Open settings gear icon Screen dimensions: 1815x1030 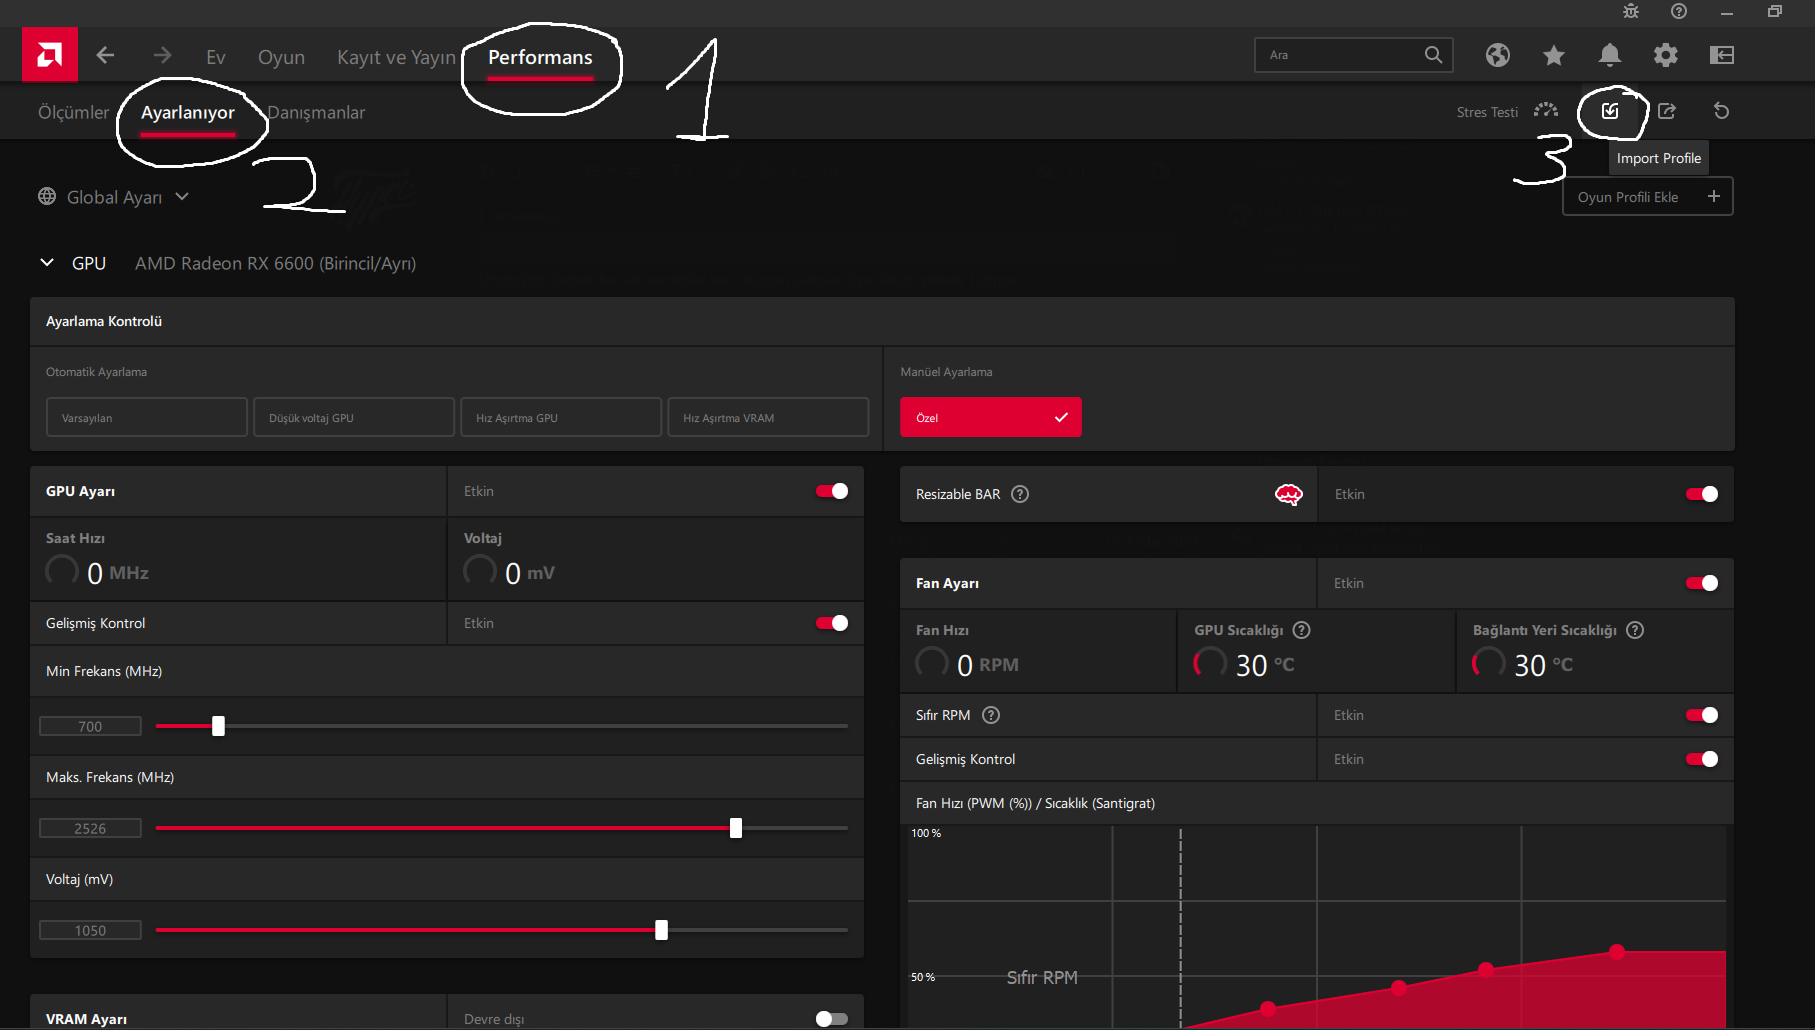[x=1665, y=55]
